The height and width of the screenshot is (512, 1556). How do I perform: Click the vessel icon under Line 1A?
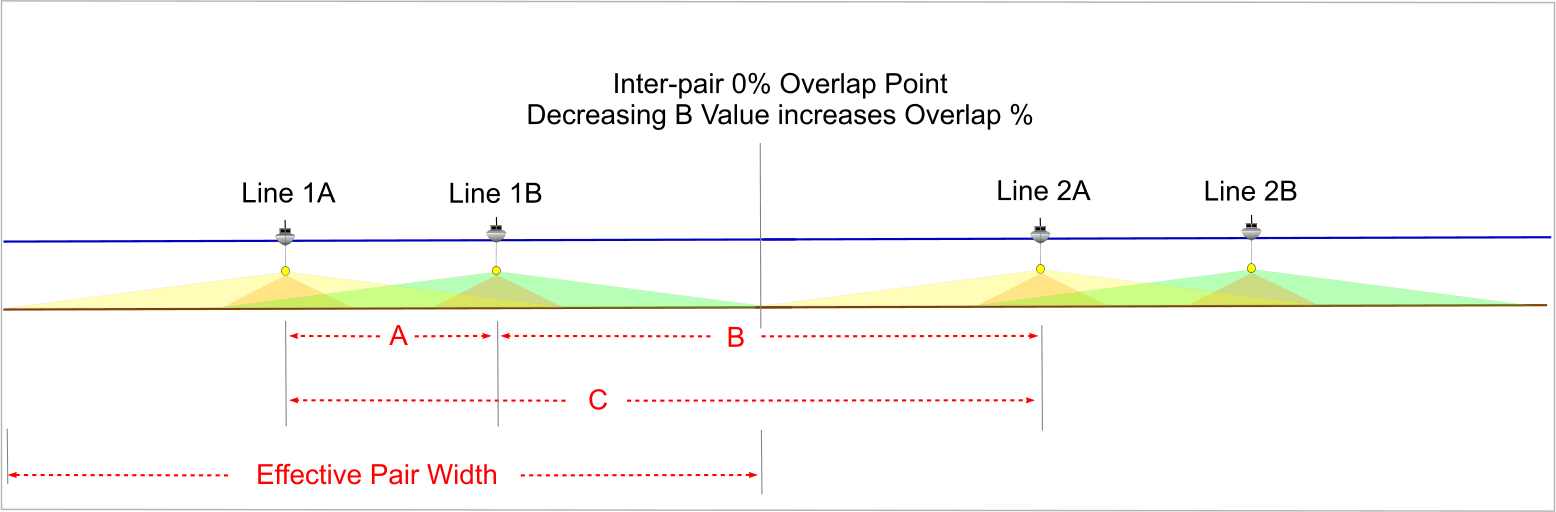pyautogui.click(x=286, y=234)
